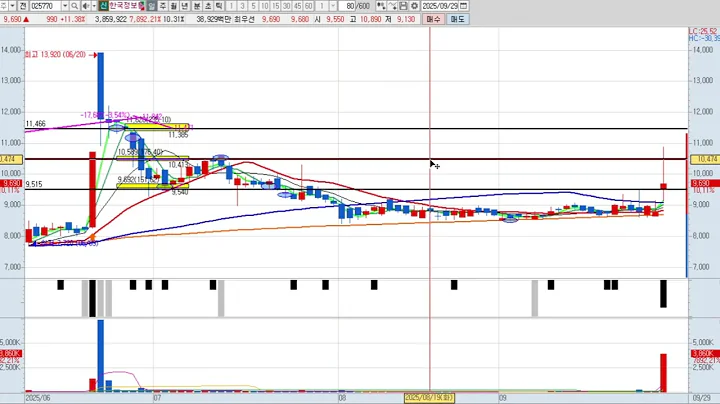Click the yellow 10,474 price tag on left axis
Image resolution: width=720 pixels, height=404 pixels.
[11, 159]
